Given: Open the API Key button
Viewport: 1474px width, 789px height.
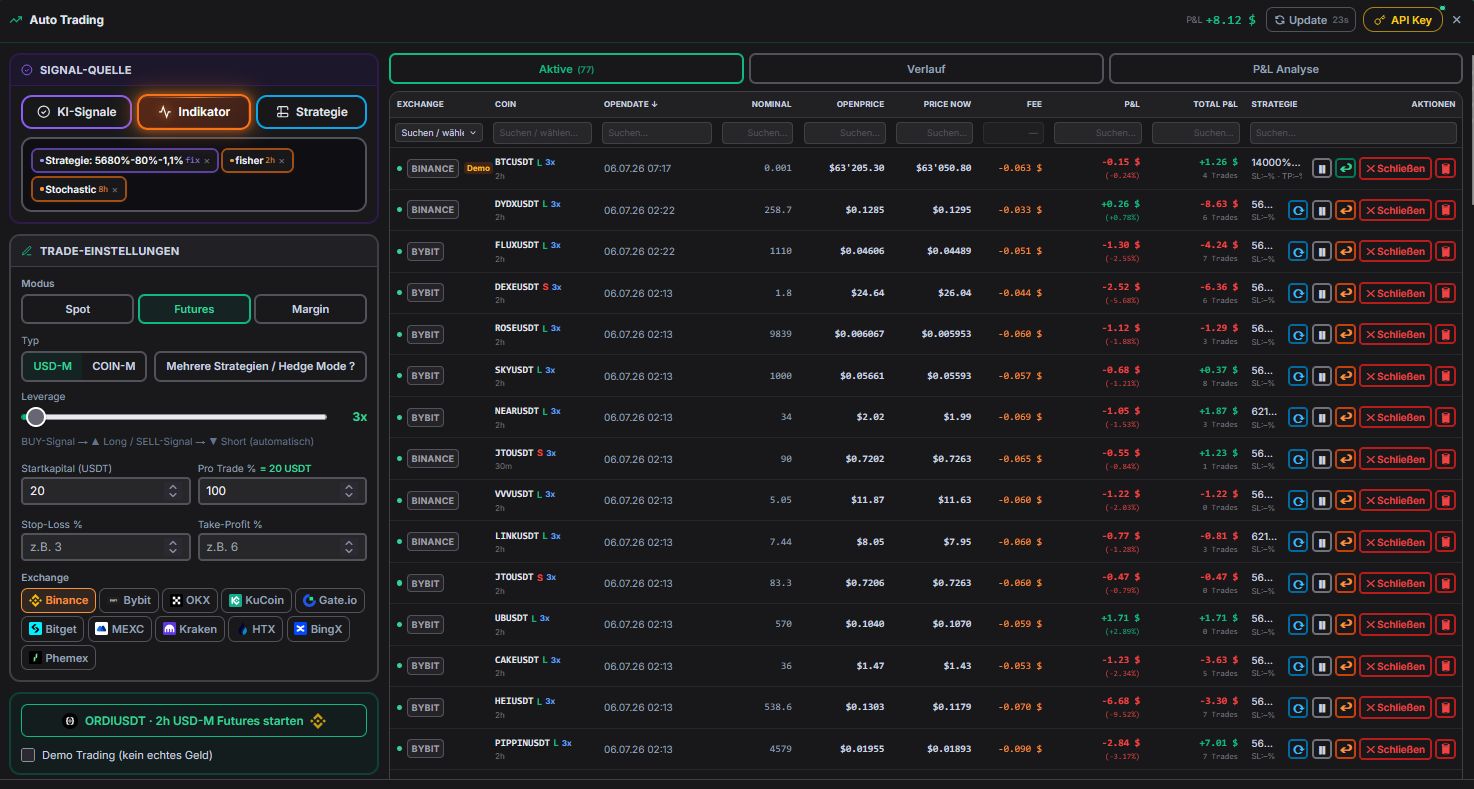Looking at the screenshot, I should [1403, 20].
